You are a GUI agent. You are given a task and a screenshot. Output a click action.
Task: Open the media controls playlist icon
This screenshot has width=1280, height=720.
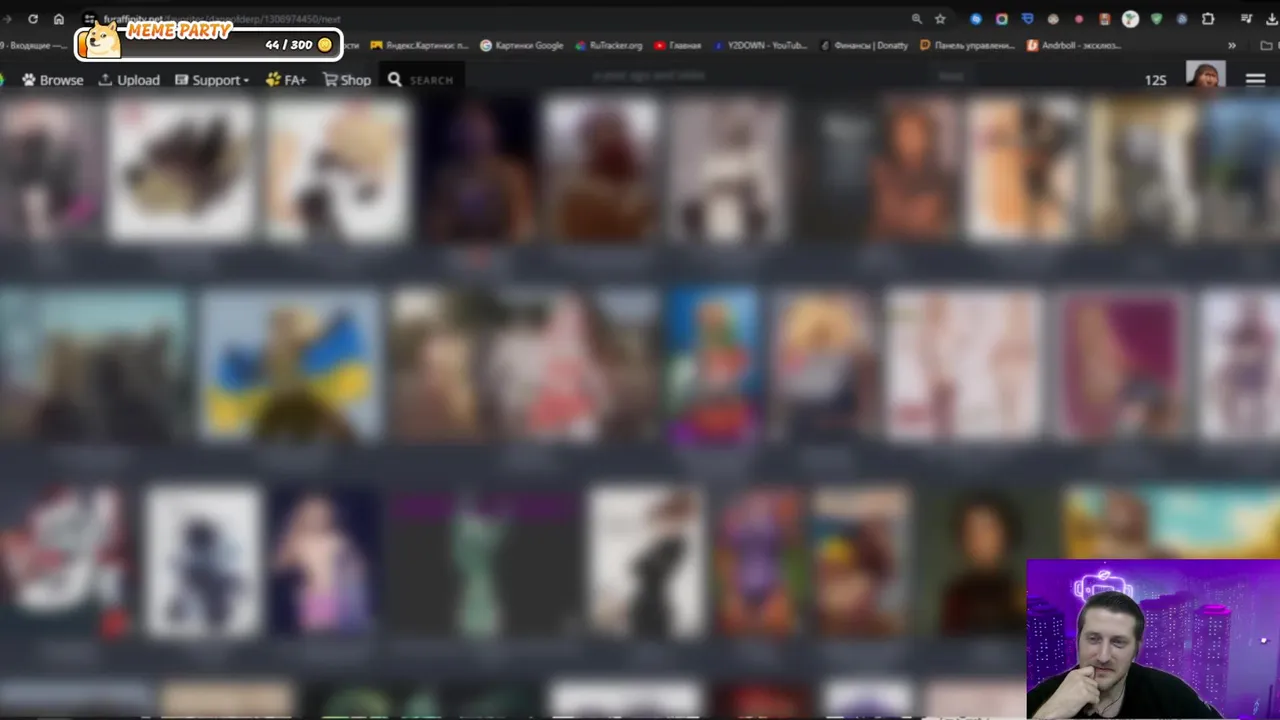tap(1246, 19)
